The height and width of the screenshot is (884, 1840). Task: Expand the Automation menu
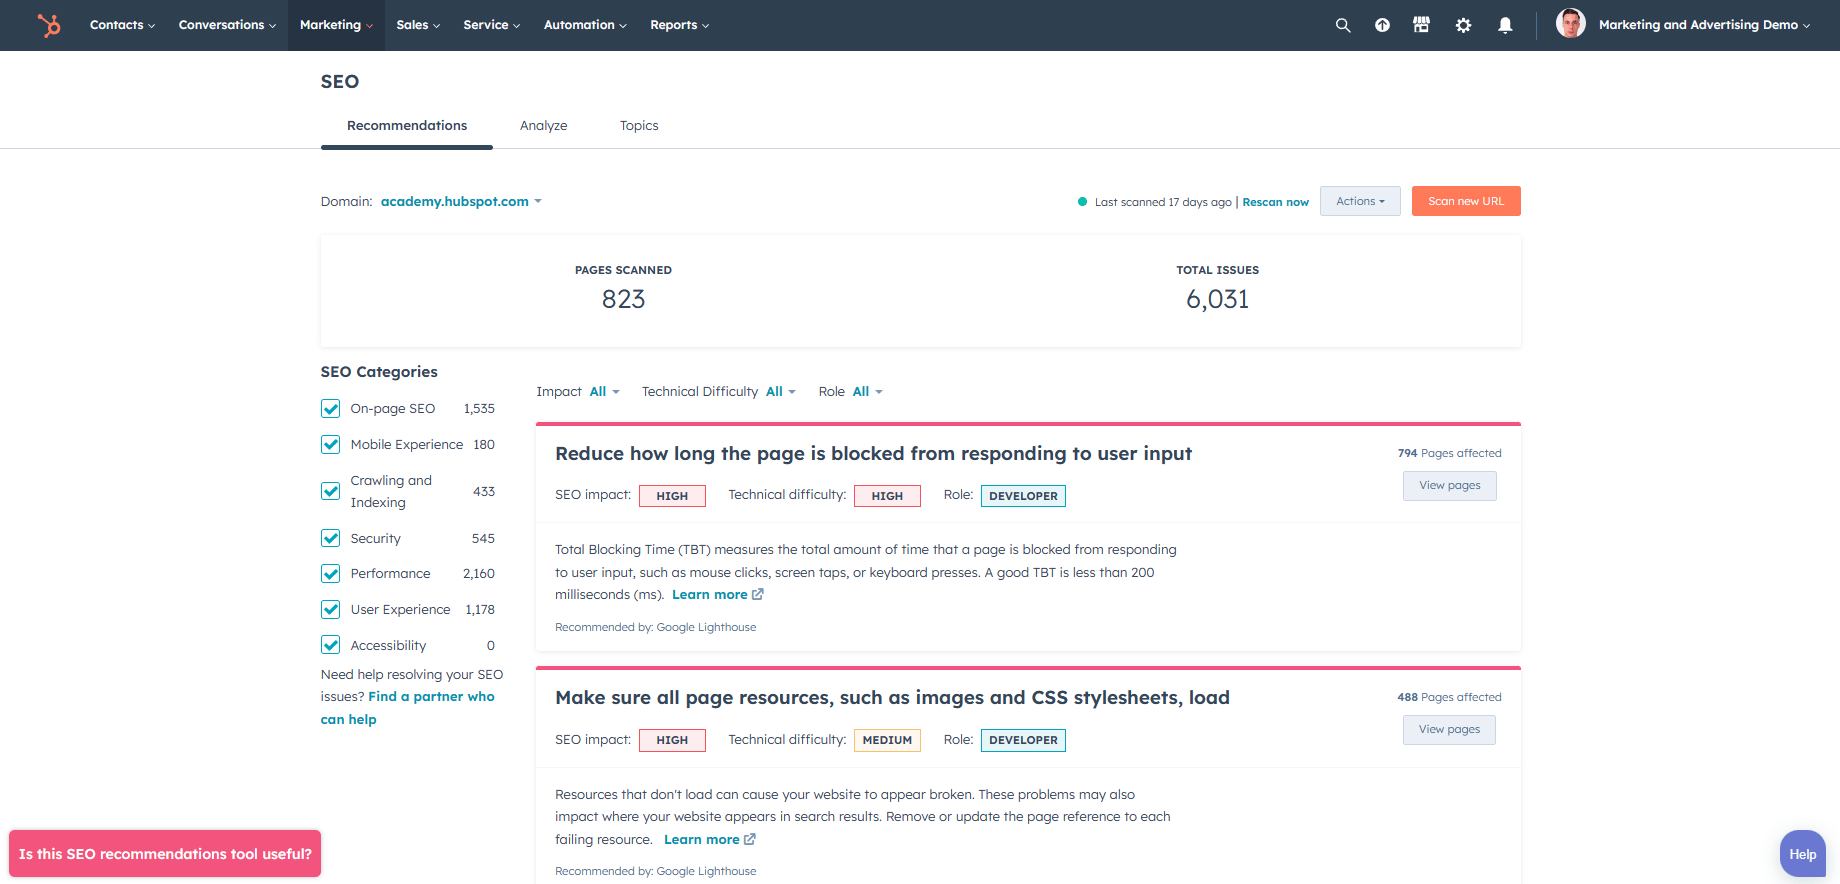tap(585, 25)
